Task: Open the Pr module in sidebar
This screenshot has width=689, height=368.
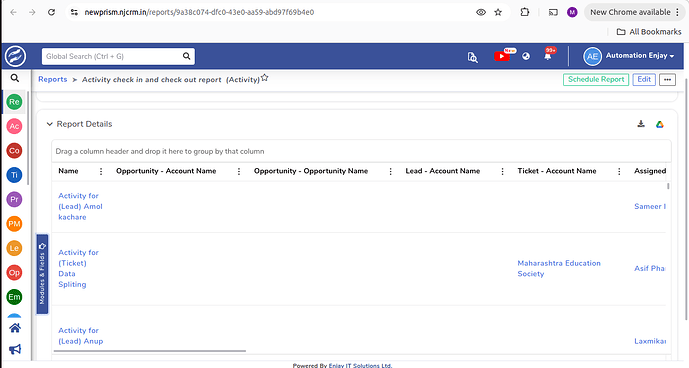Action: click(14, 199)
